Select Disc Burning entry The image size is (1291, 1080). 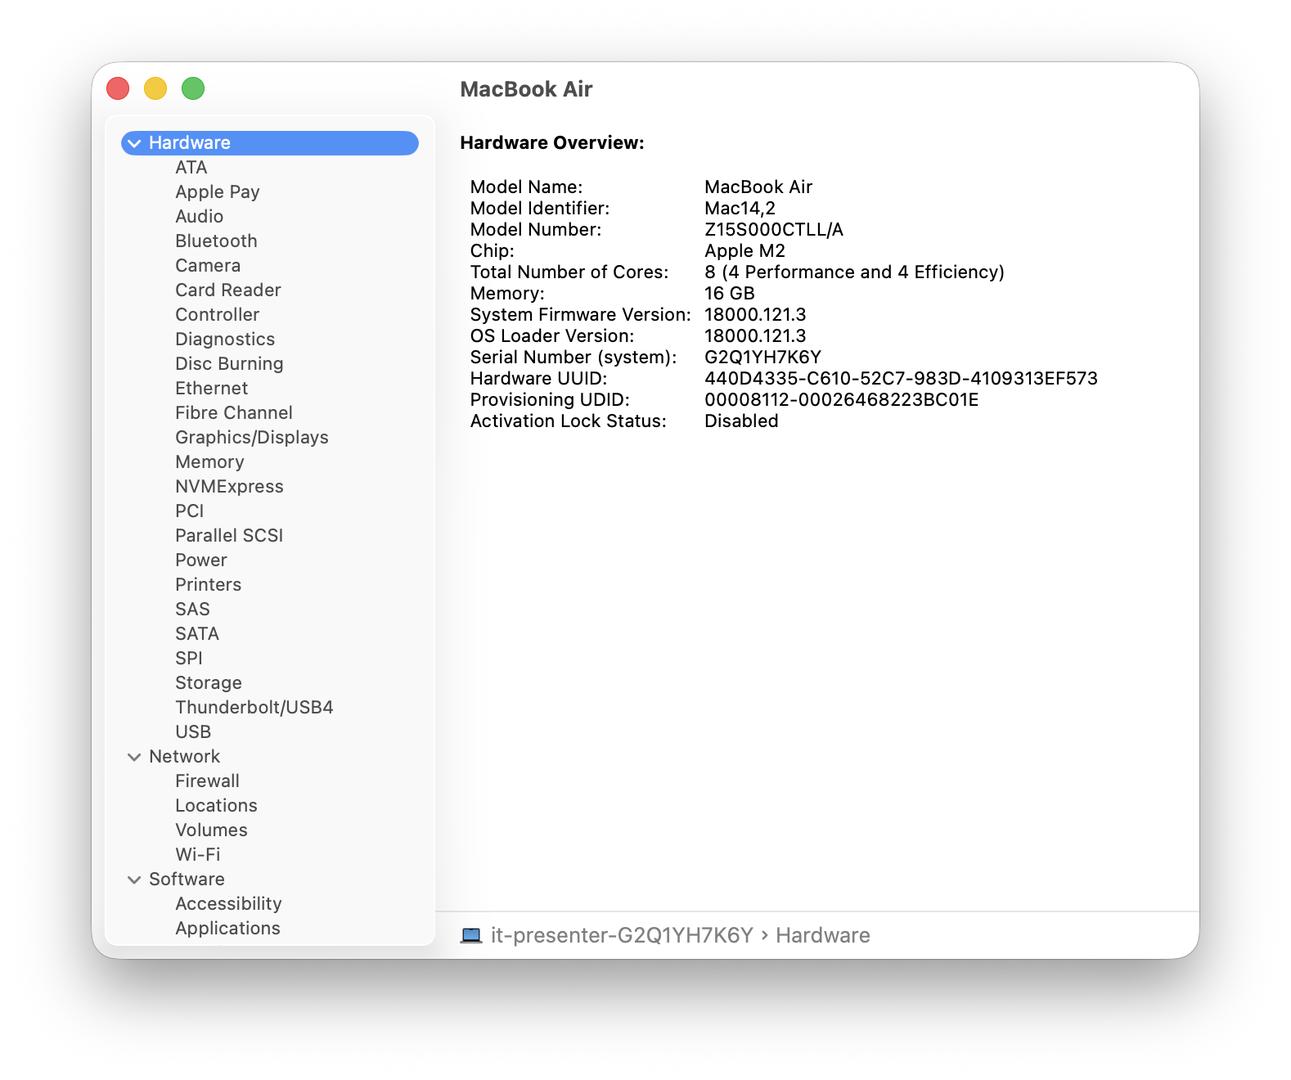(x=229, y=364)
